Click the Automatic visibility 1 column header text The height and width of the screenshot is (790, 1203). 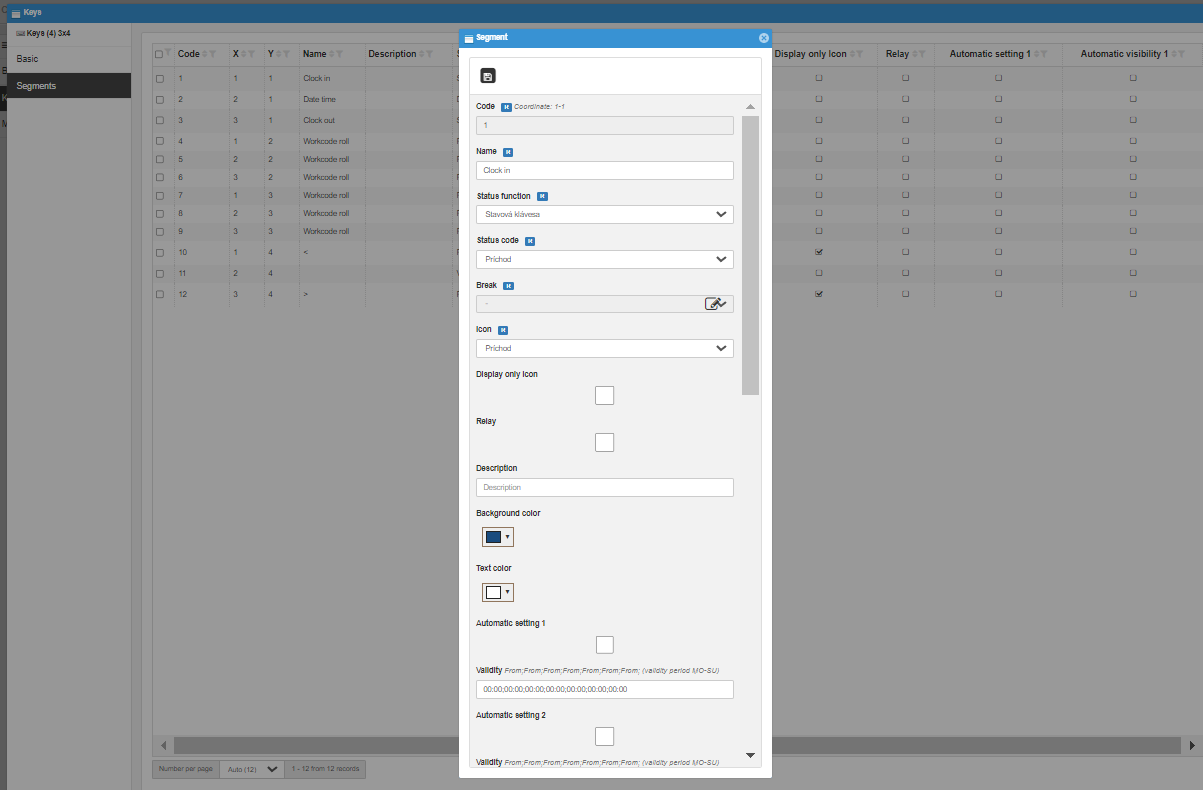[x=1124, y=54]
